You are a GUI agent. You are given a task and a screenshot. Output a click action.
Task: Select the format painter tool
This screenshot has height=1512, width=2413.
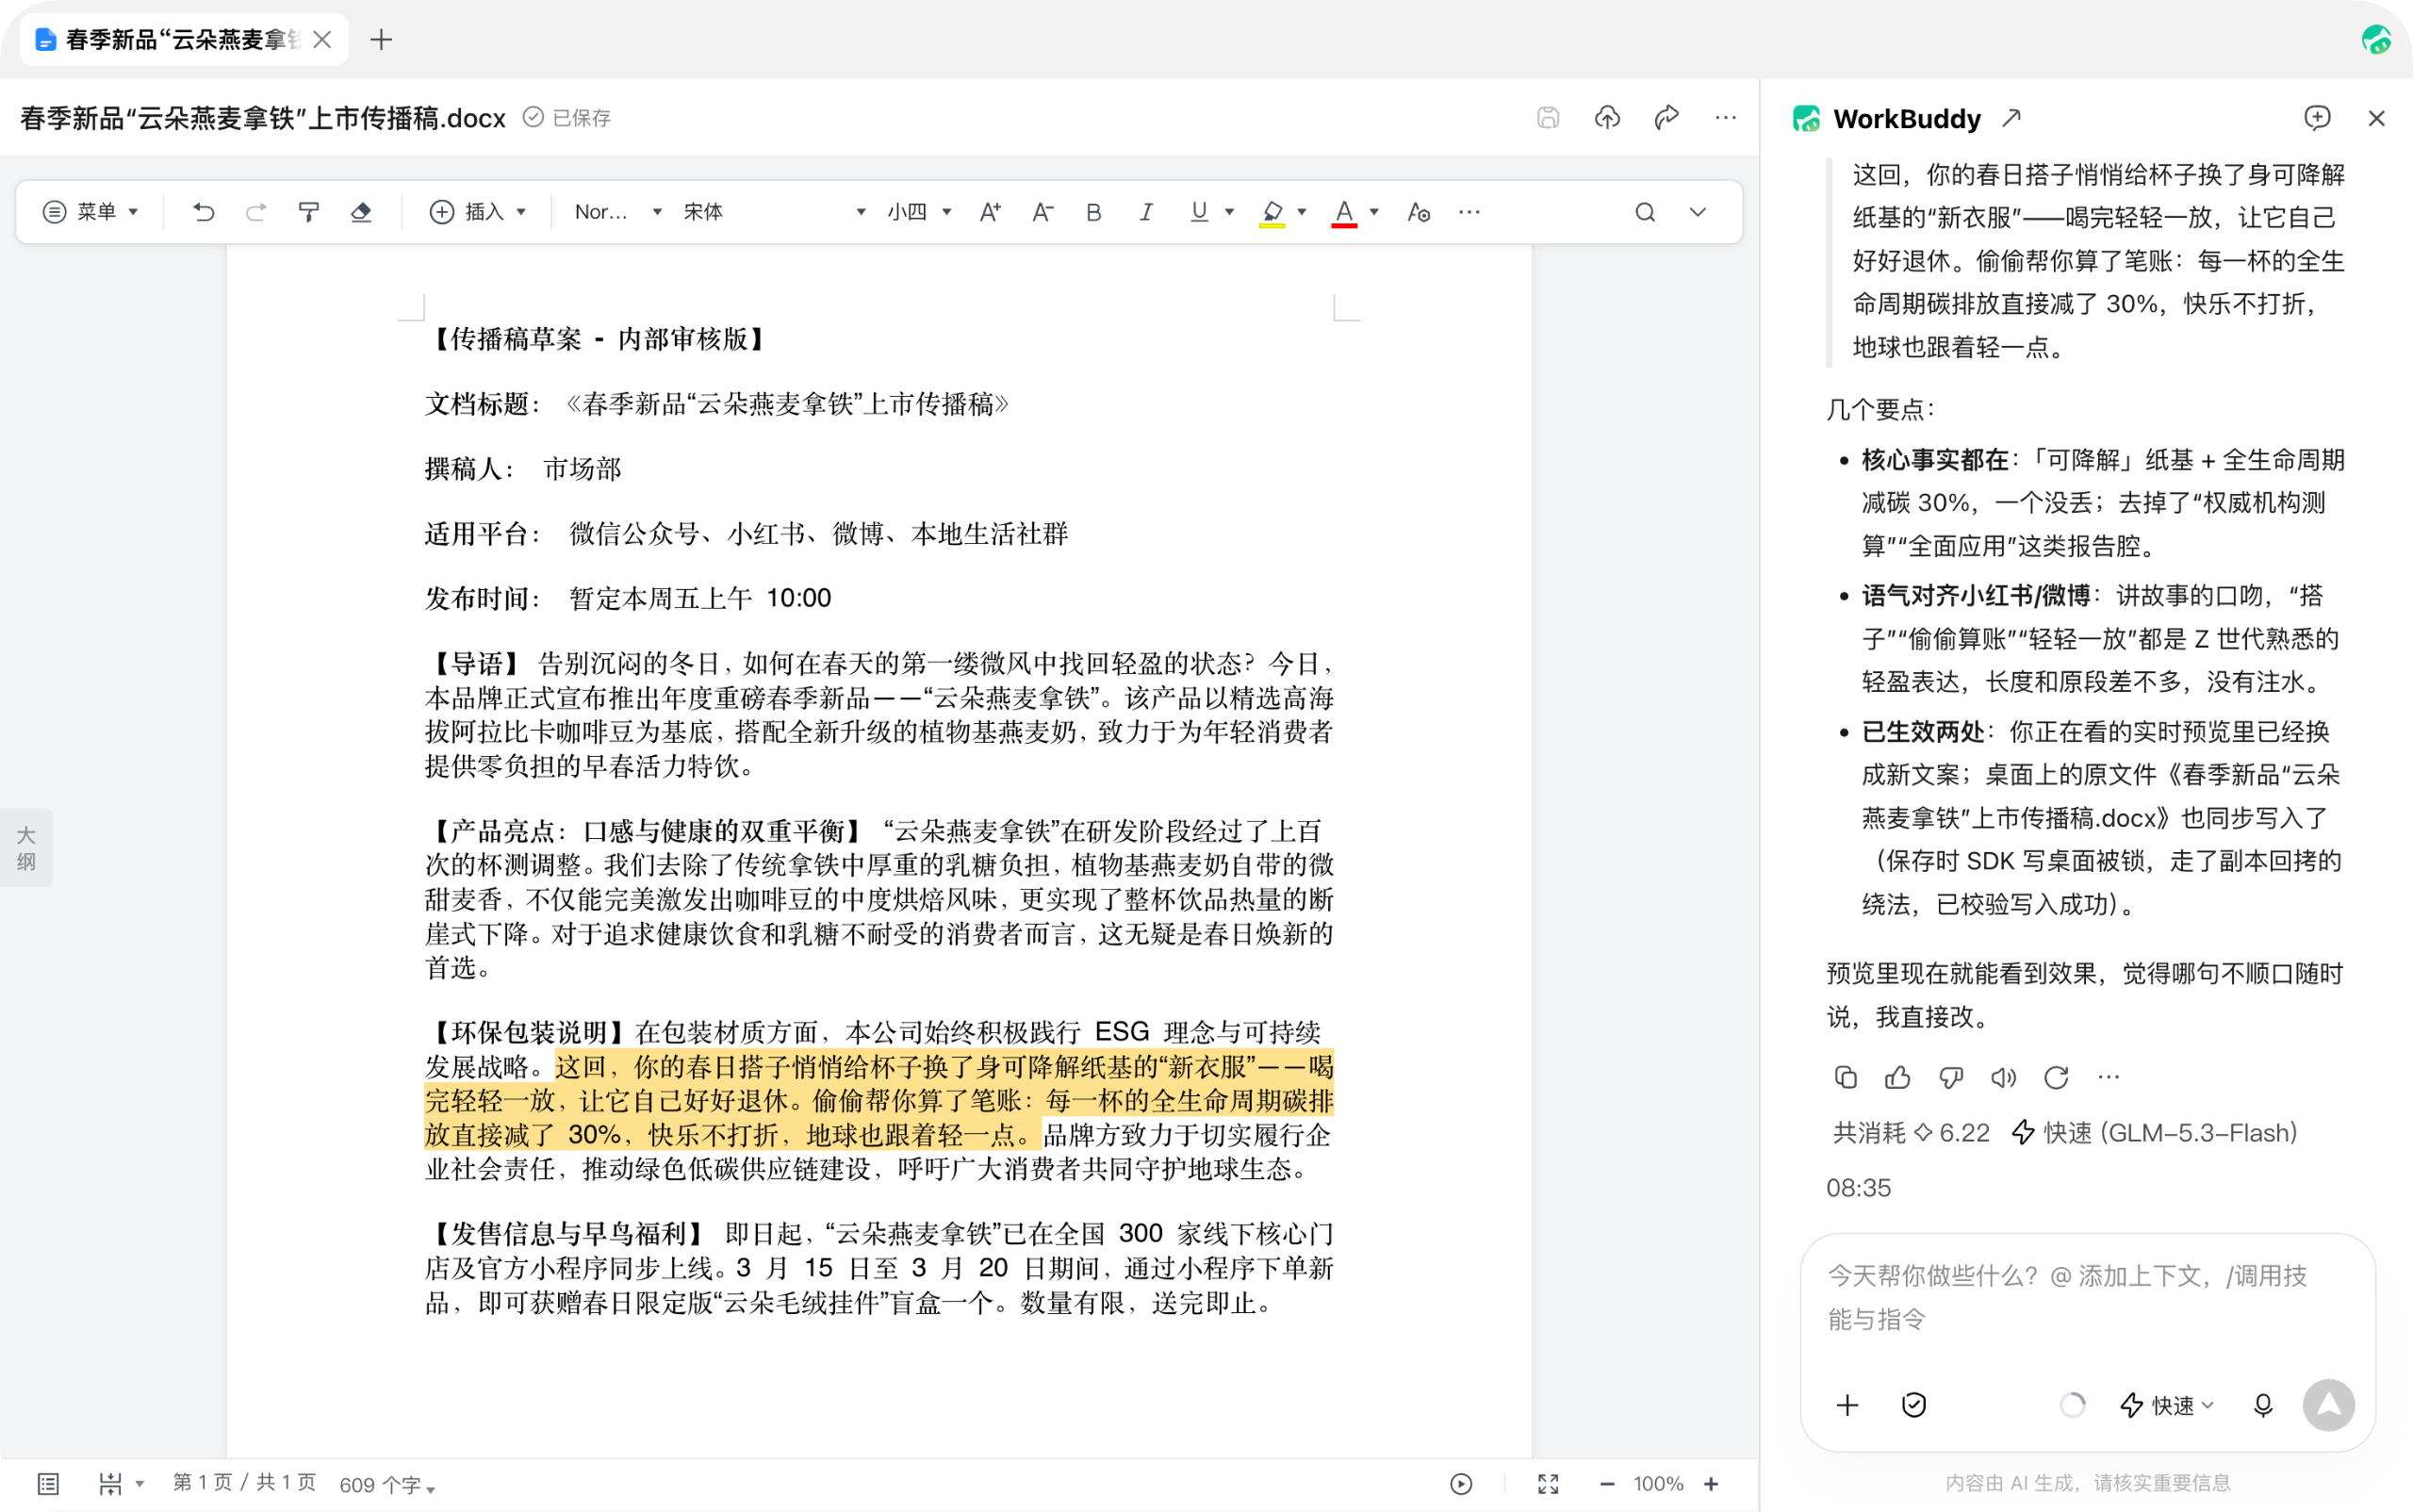[x=309, y=212]
